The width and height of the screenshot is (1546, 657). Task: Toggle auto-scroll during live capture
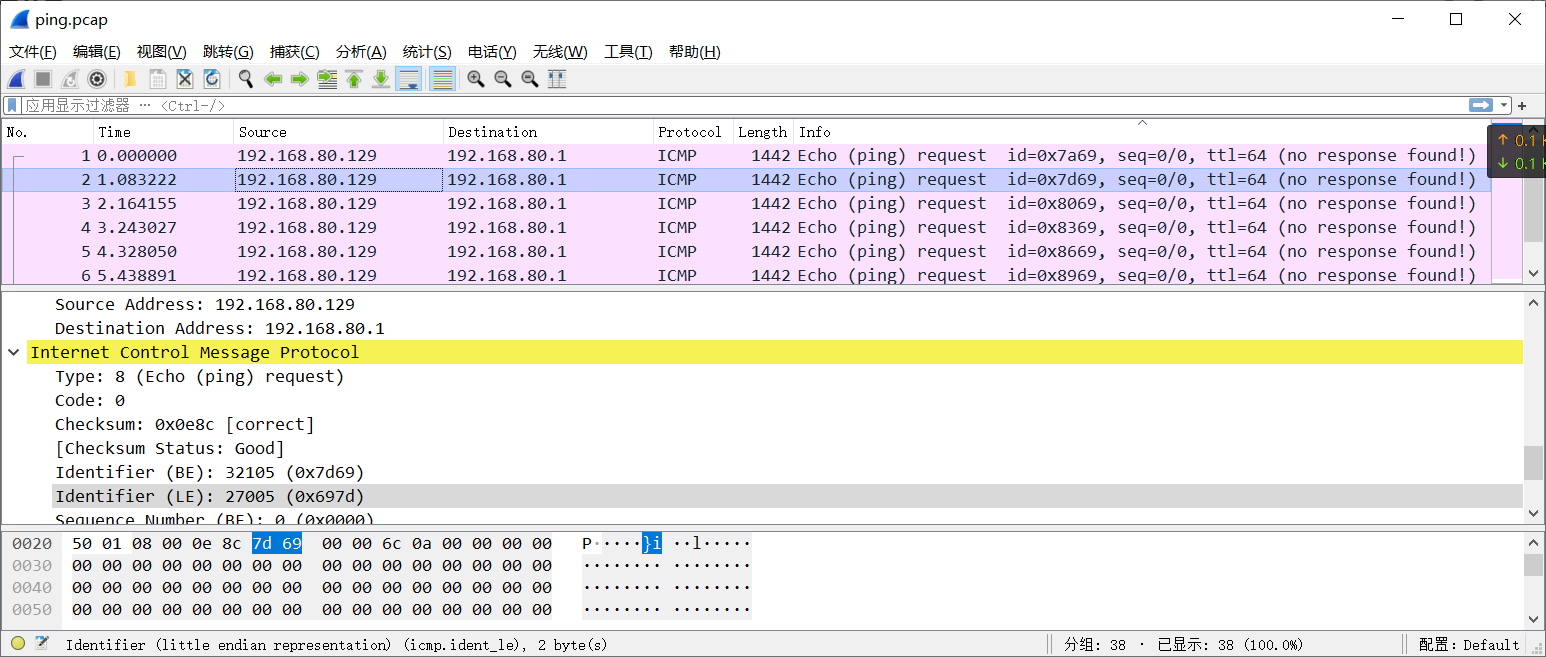tap(409, 79)
